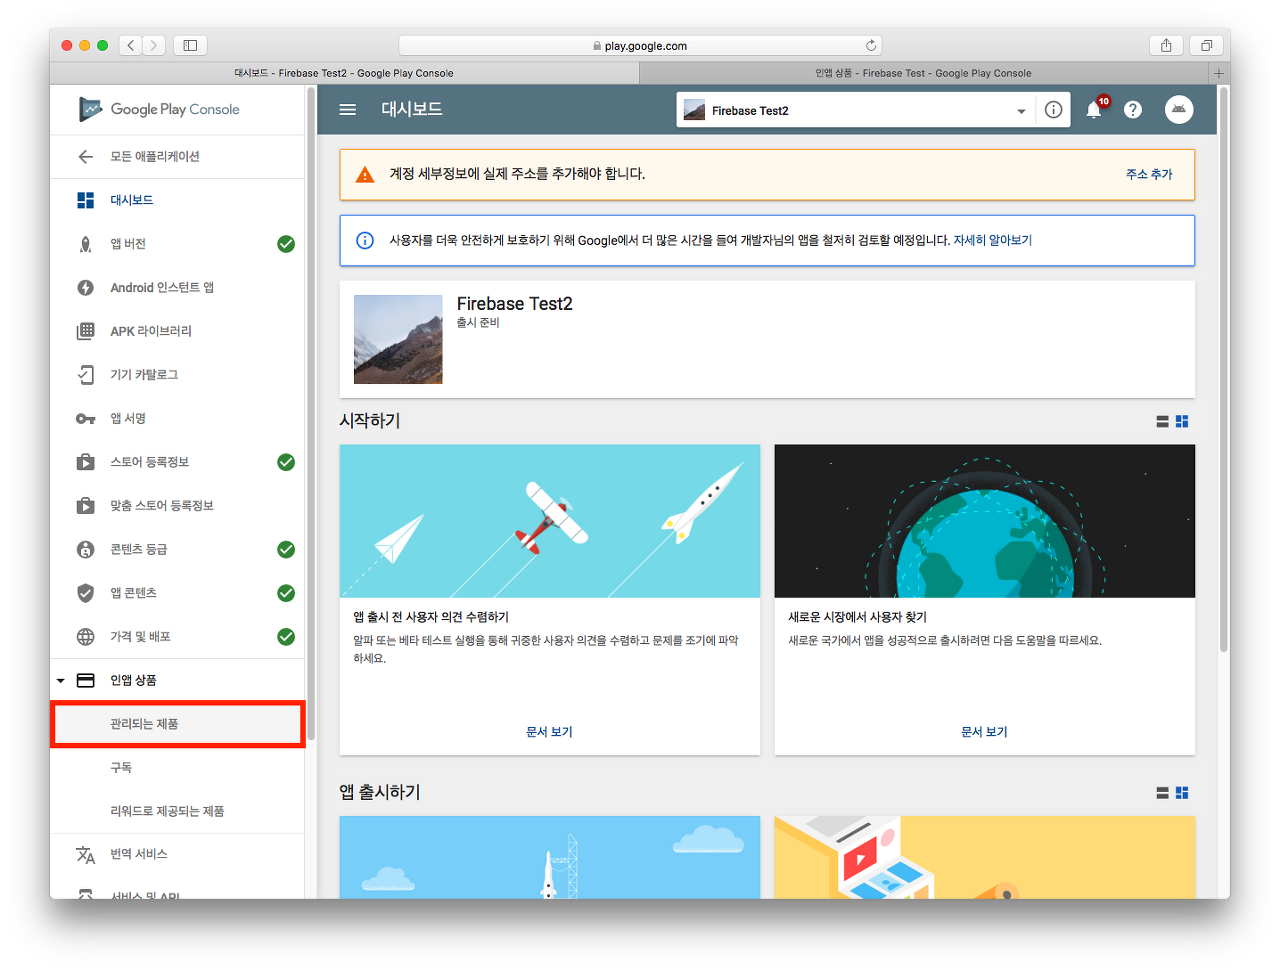Click the shield icon for 앱 콘텐츠
The height and width of the screenshot is (970, 1280).
click(86, 593)
